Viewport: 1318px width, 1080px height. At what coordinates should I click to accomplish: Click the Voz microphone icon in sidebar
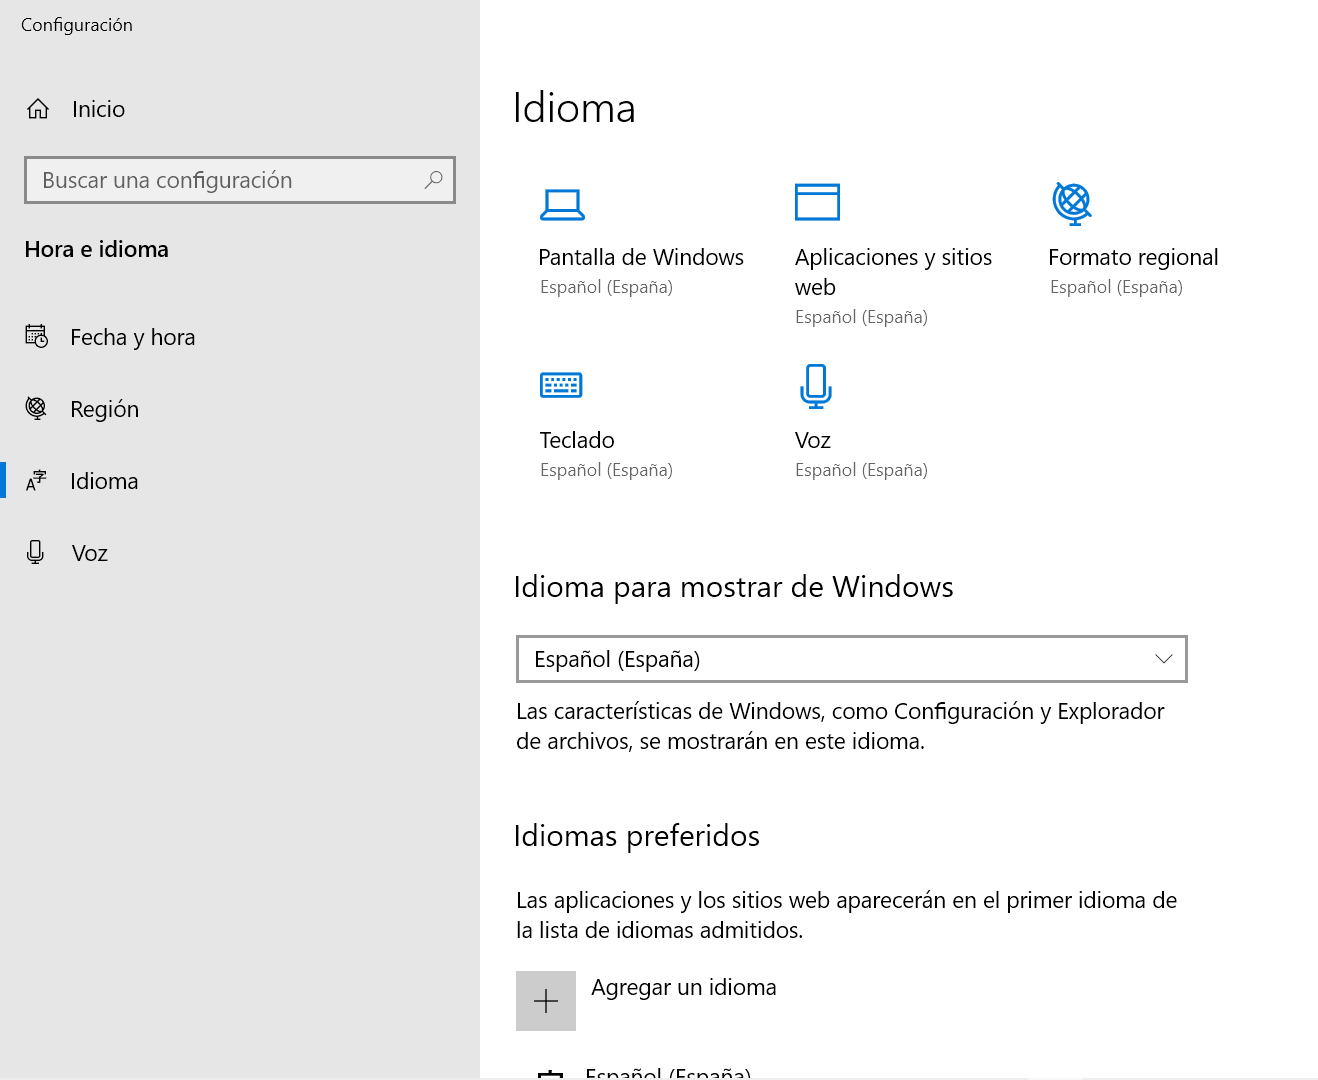click(x=36, y=552)
